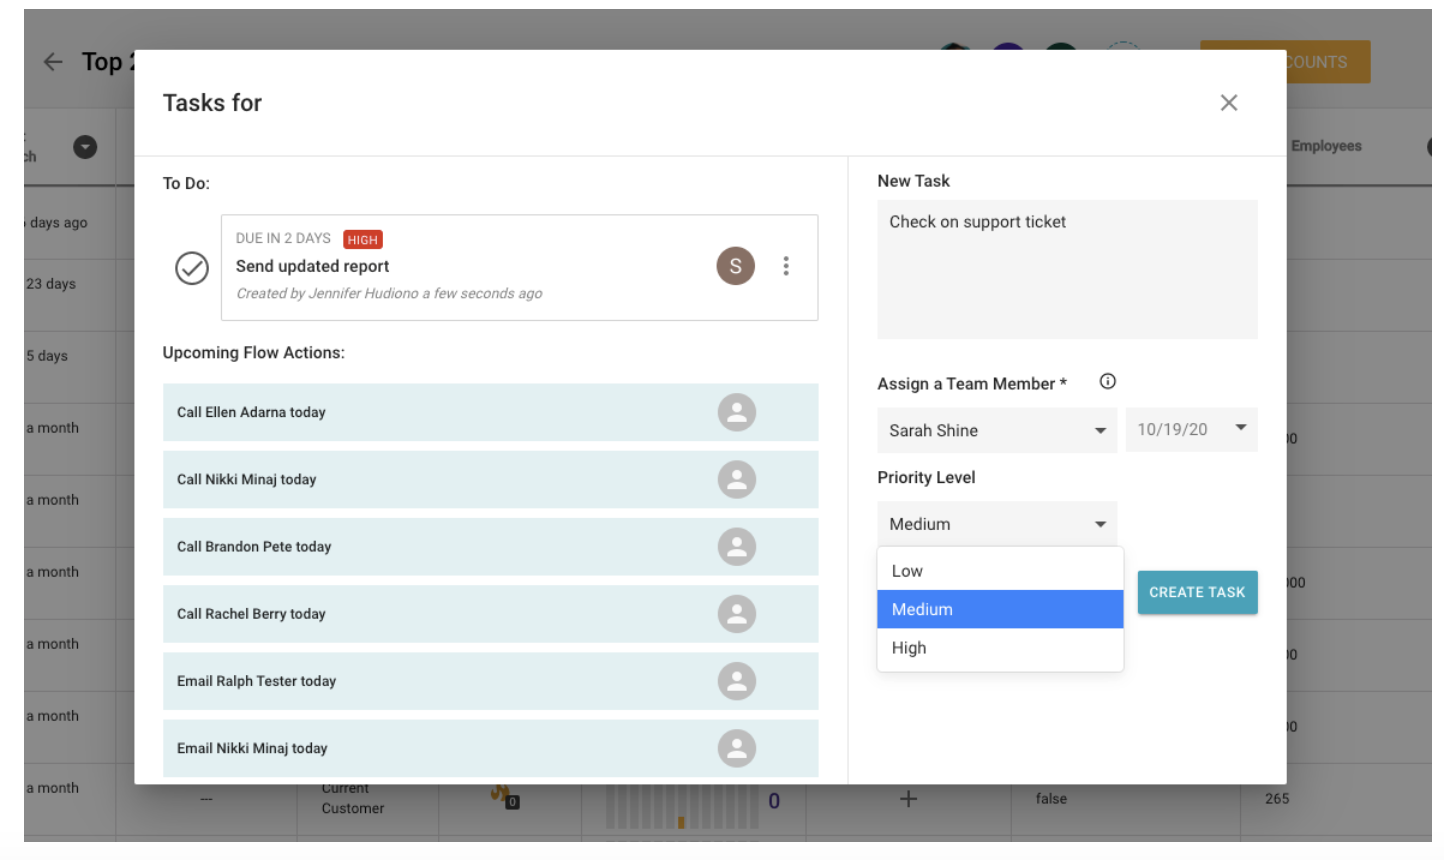Click the back arrow at top left
1444x860 pixels.
52,62
